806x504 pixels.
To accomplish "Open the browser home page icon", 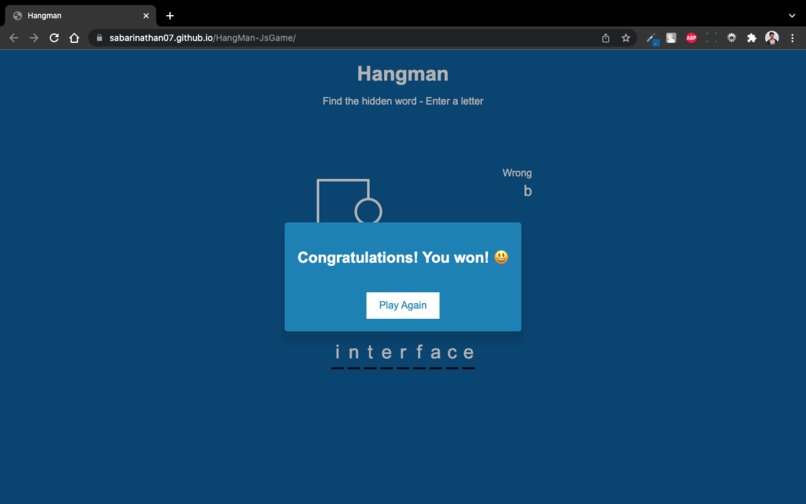I will click(x=74, y=38).
